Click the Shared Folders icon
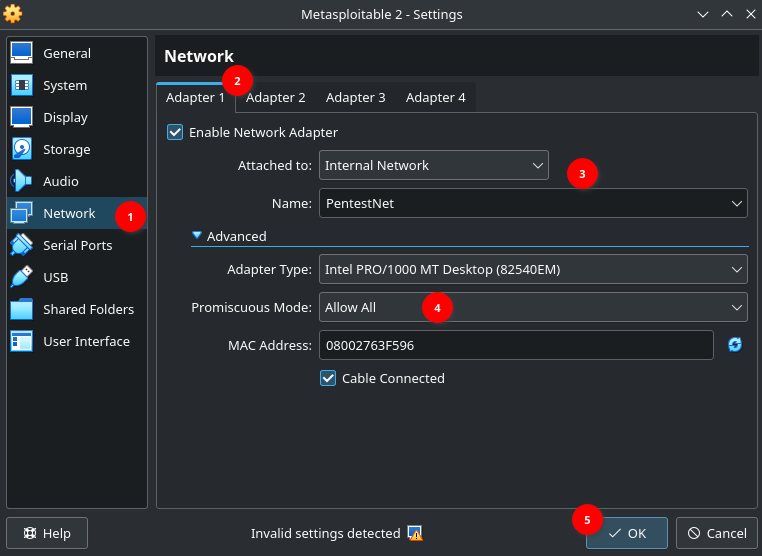Image resolution: width=762 pixels, height=556 pixels. [x=22, y=309]
